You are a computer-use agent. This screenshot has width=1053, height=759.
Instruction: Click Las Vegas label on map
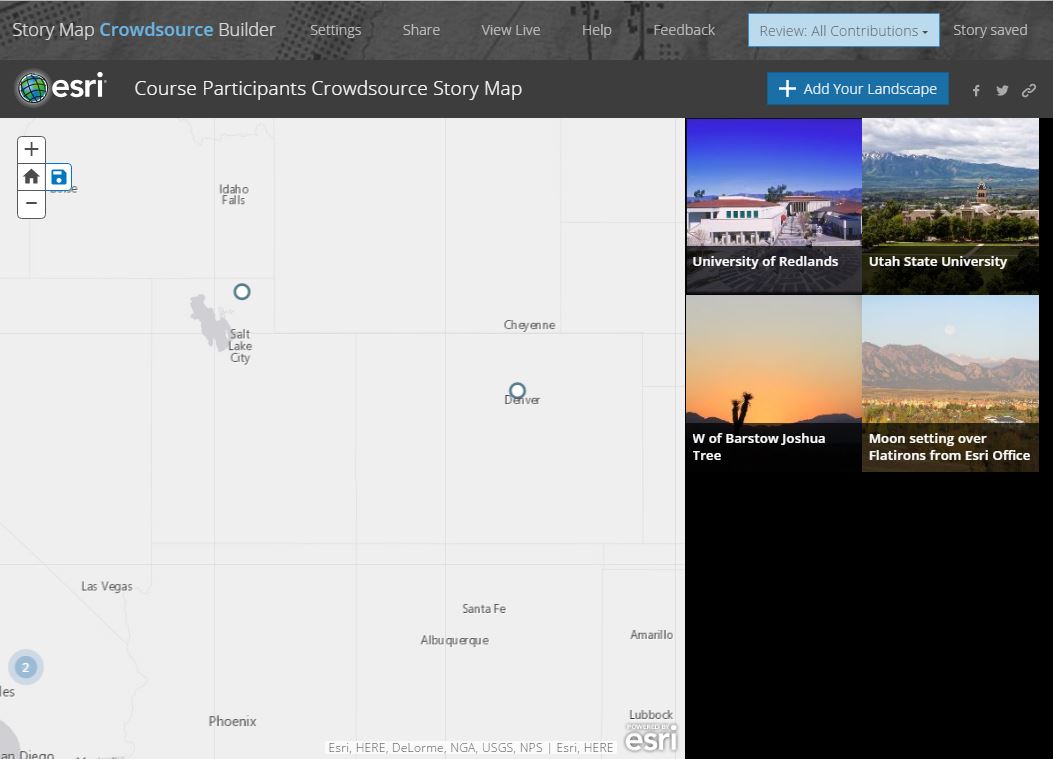[107, 586]
